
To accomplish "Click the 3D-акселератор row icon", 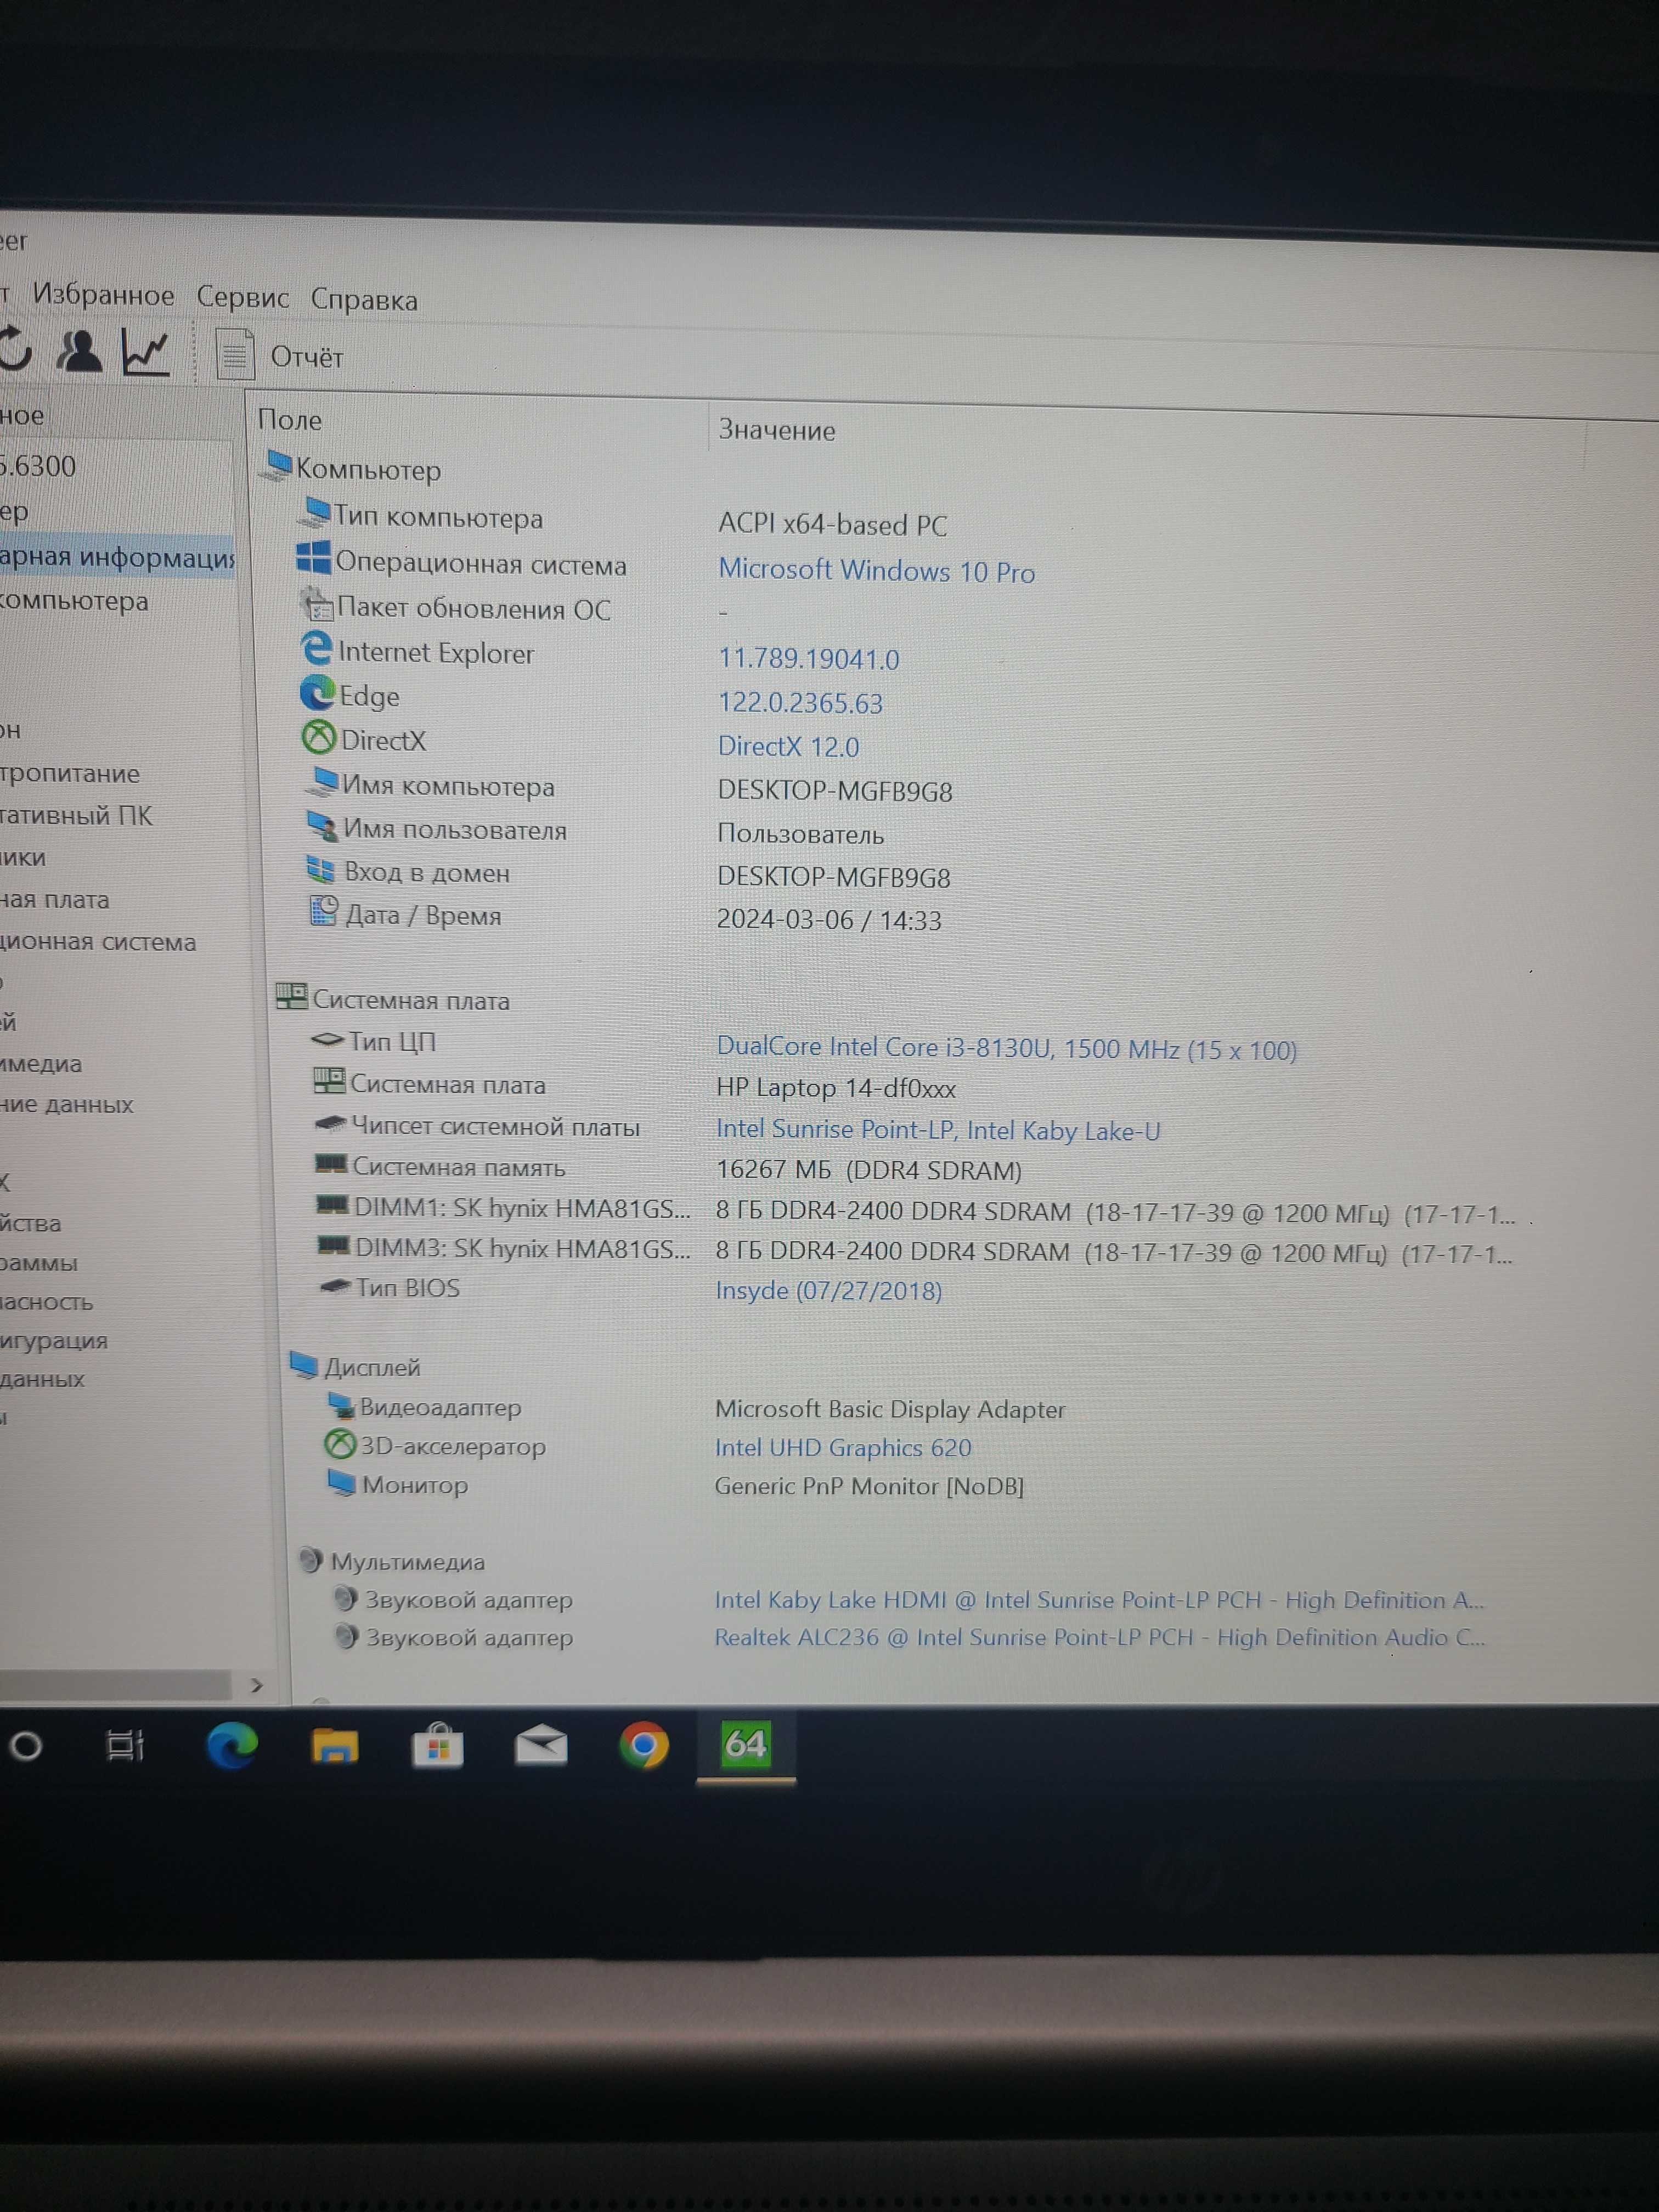I will pos(340,1444).
